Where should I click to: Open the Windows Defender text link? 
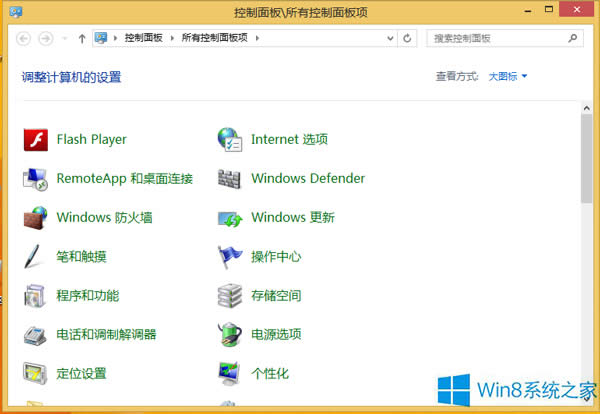click(308, 178)
